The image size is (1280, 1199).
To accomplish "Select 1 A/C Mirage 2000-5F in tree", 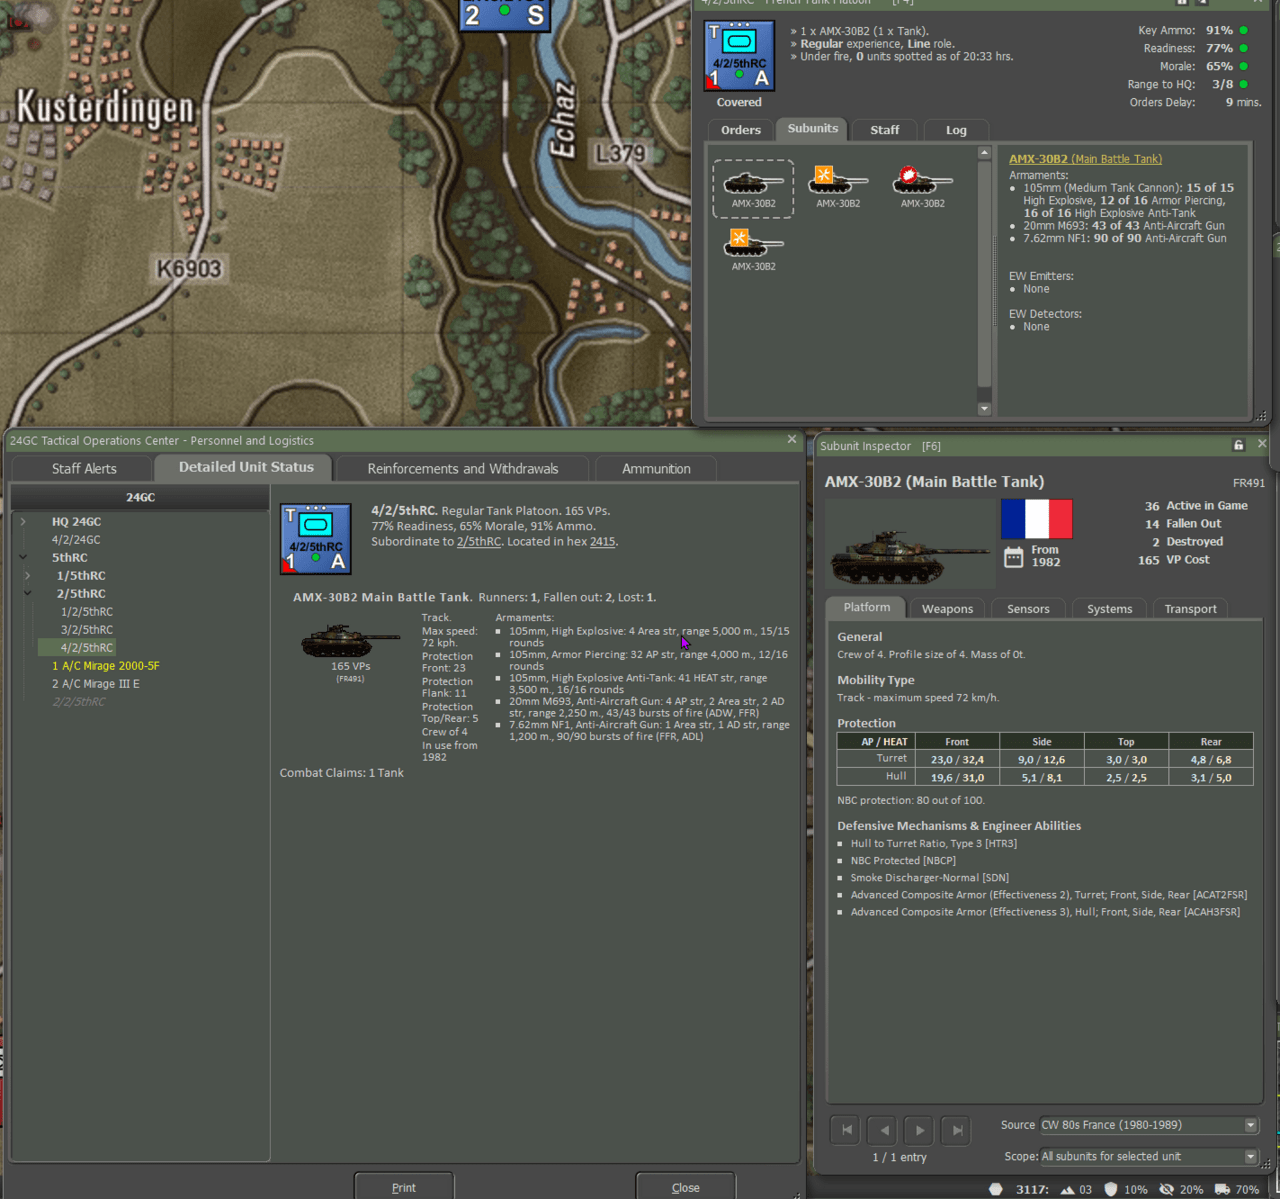I will point(106,666).
